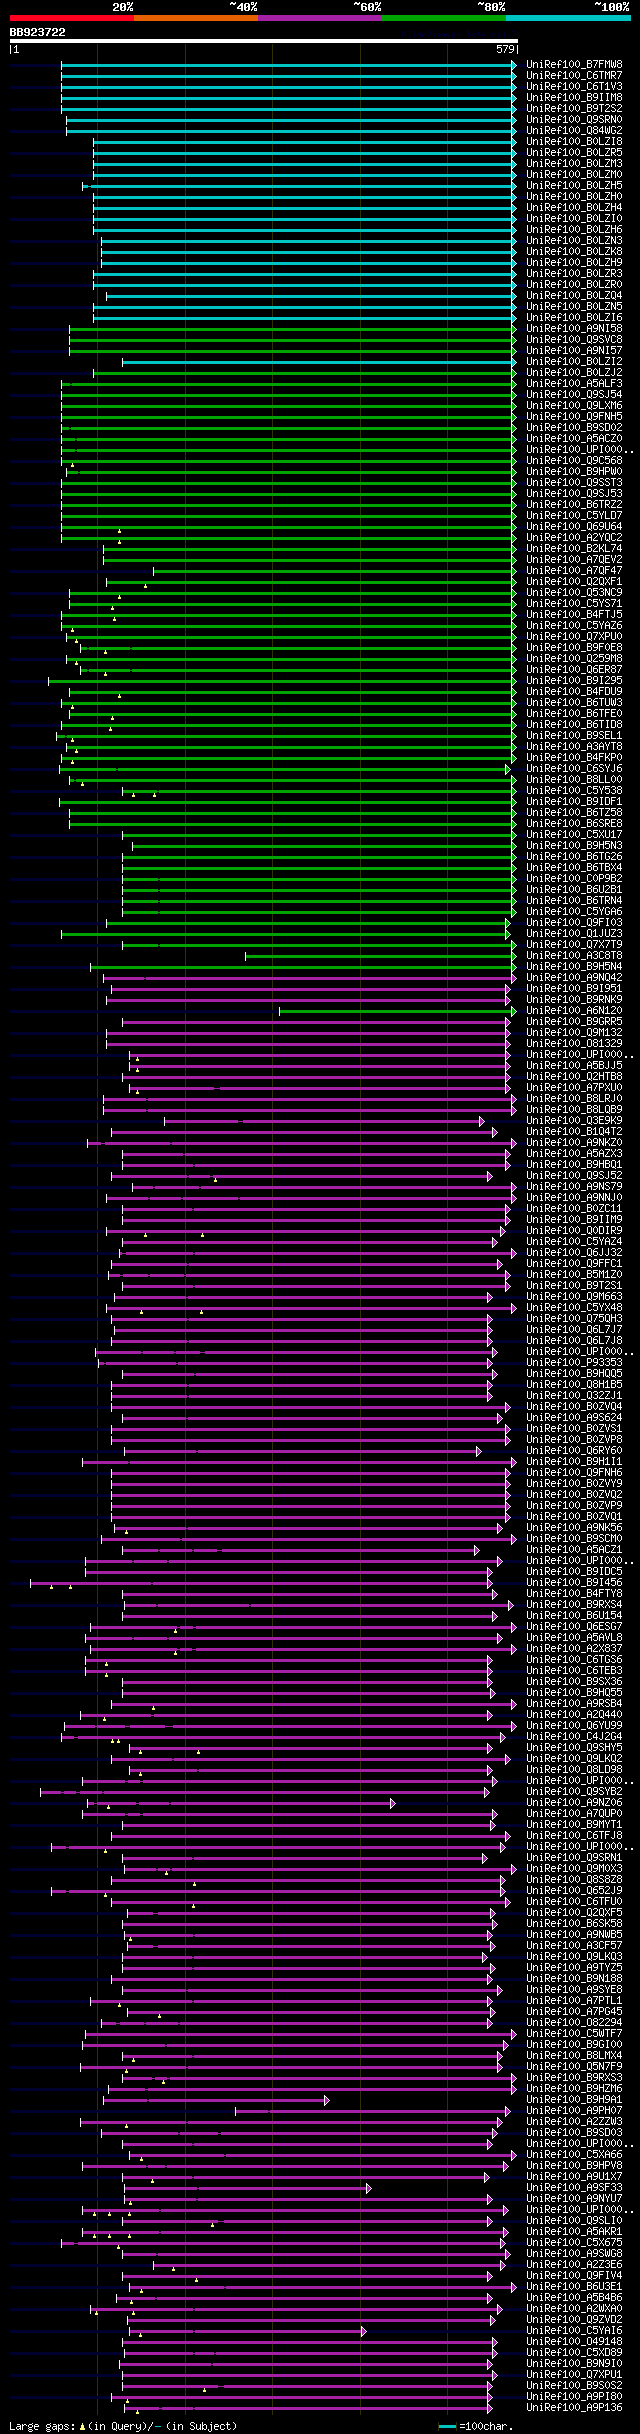The width and height of the screenshot is (640, 2434).
Task: Select hit label UniRef100_Q9FNH5
Action: (574, 417)
